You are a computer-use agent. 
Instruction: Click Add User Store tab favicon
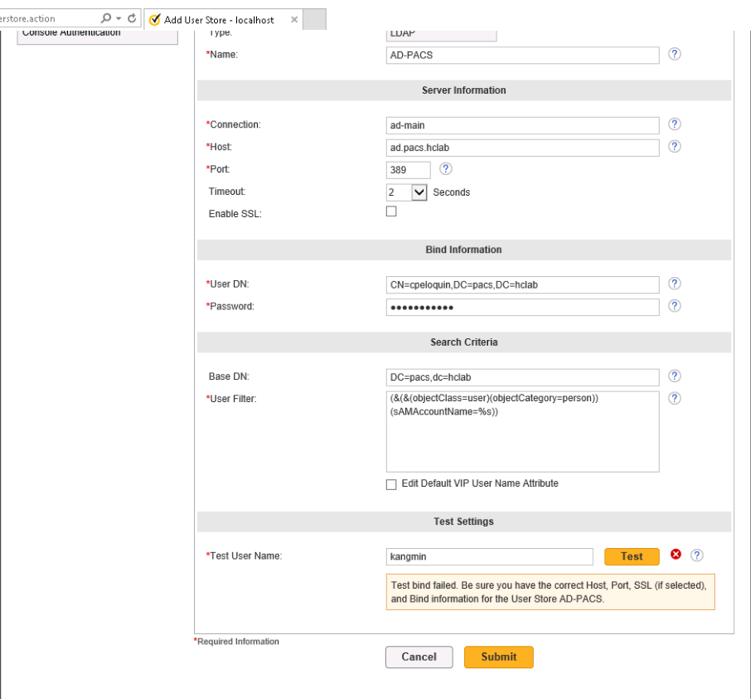pyautogui.click(x=154, y=20)
